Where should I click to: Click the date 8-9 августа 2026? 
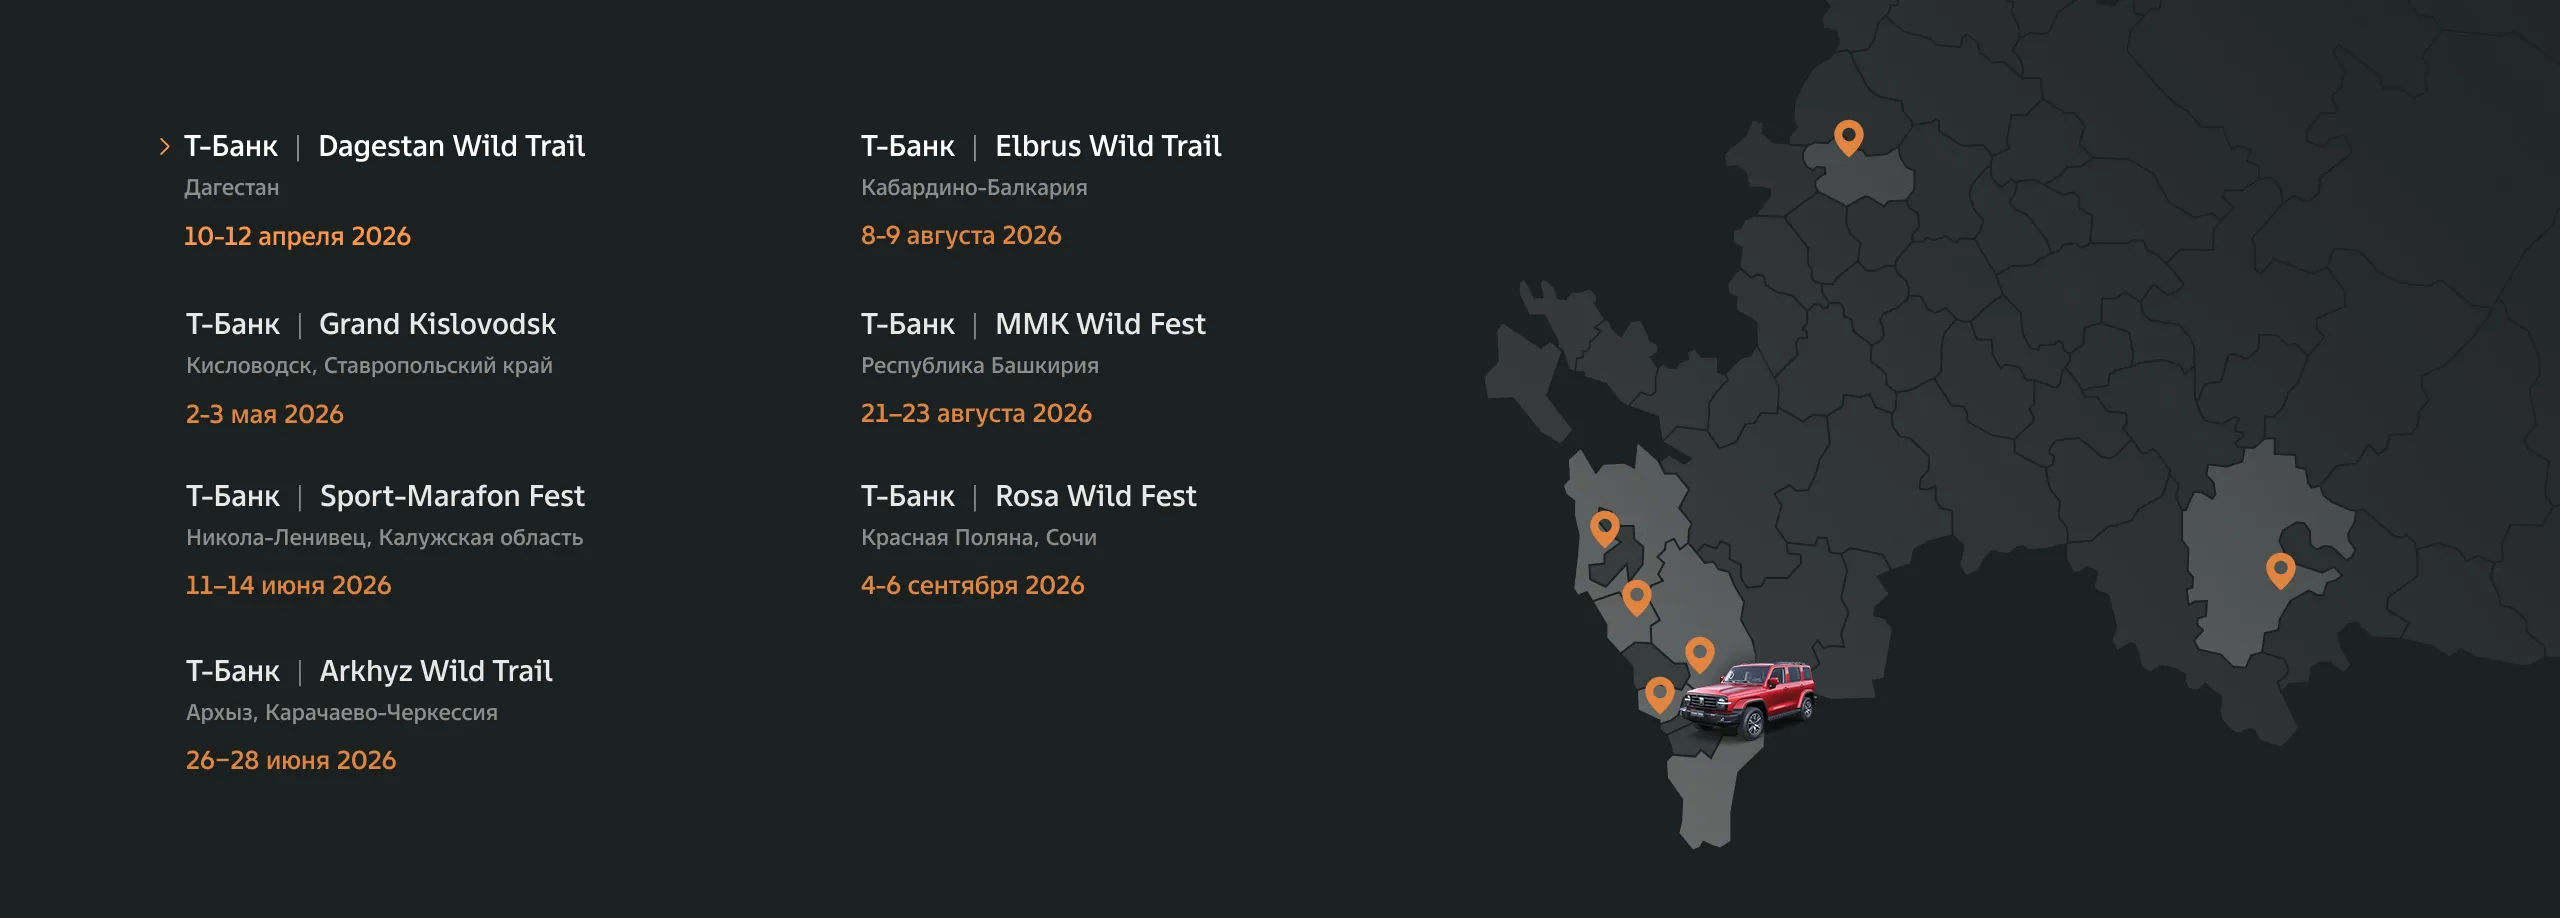[961, 236]
